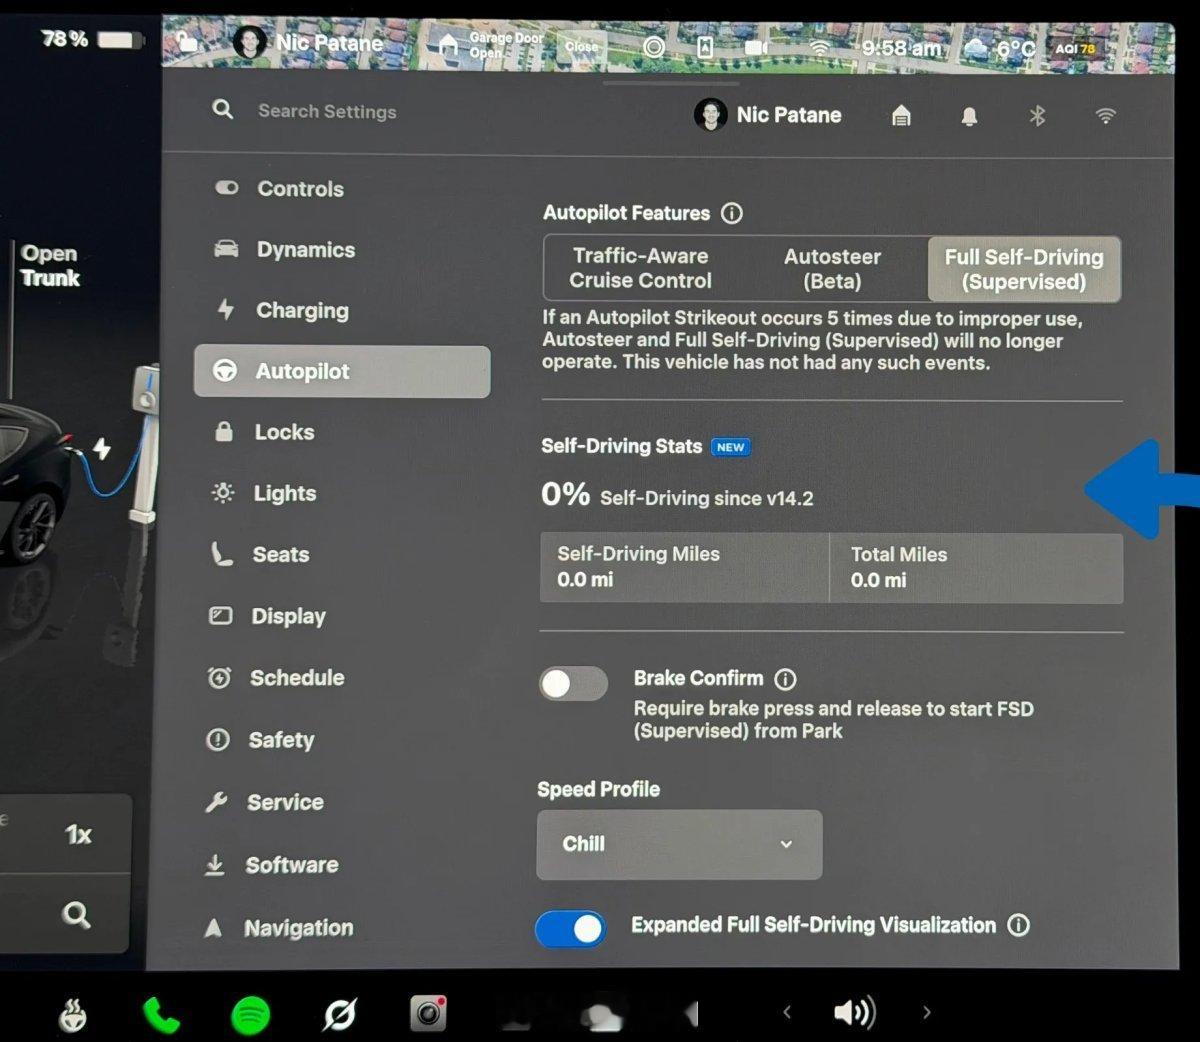Click the Search Settings field
This screenshot has width=1200, height=1042.
(327, 111)
